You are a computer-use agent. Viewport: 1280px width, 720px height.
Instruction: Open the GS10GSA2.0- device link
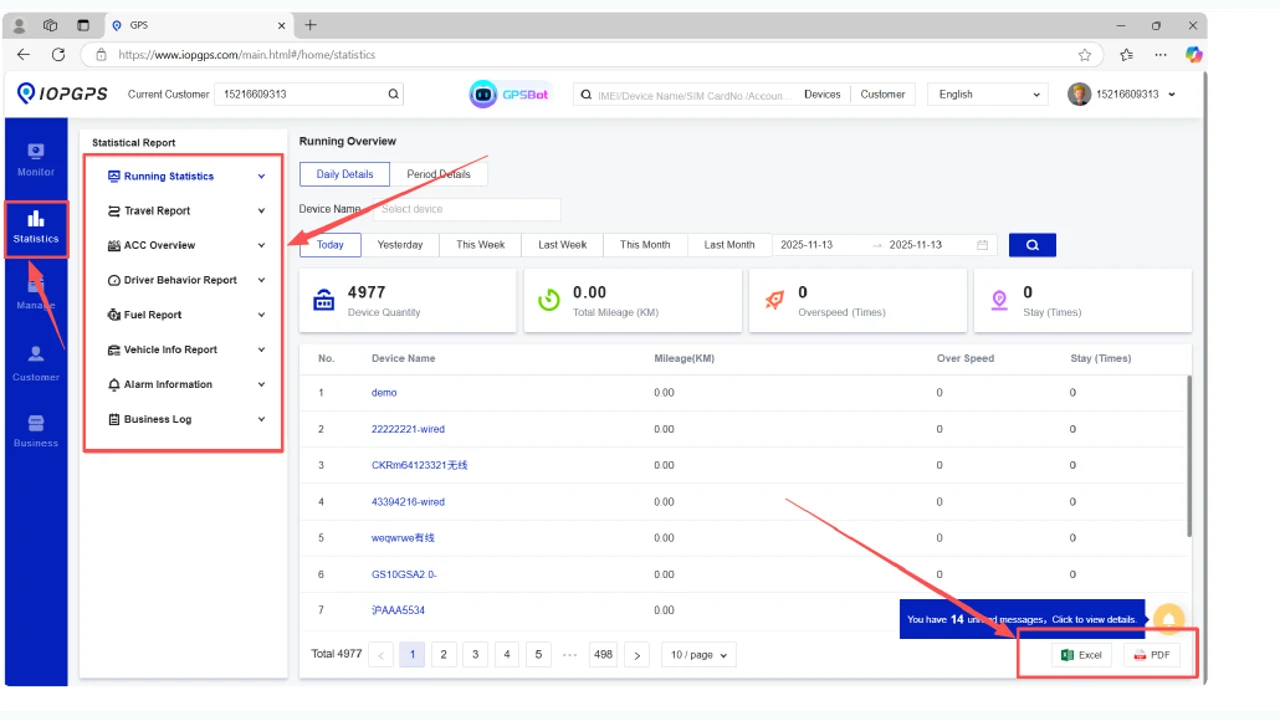tap(404, 575)
